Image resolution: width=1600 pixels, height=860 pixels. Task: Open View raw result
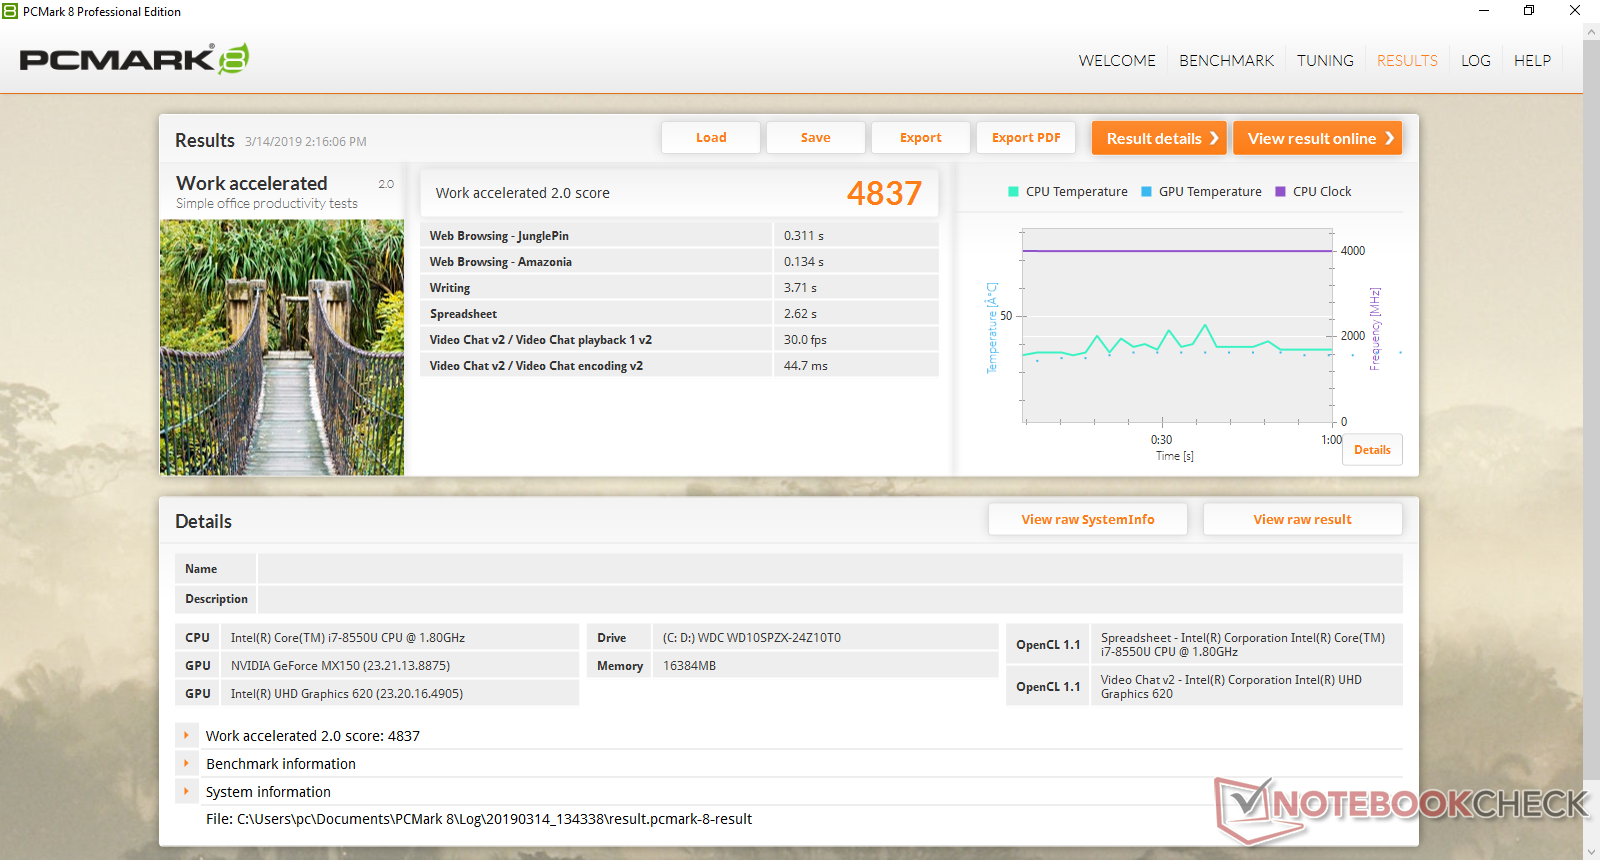tap(1302, 519)
